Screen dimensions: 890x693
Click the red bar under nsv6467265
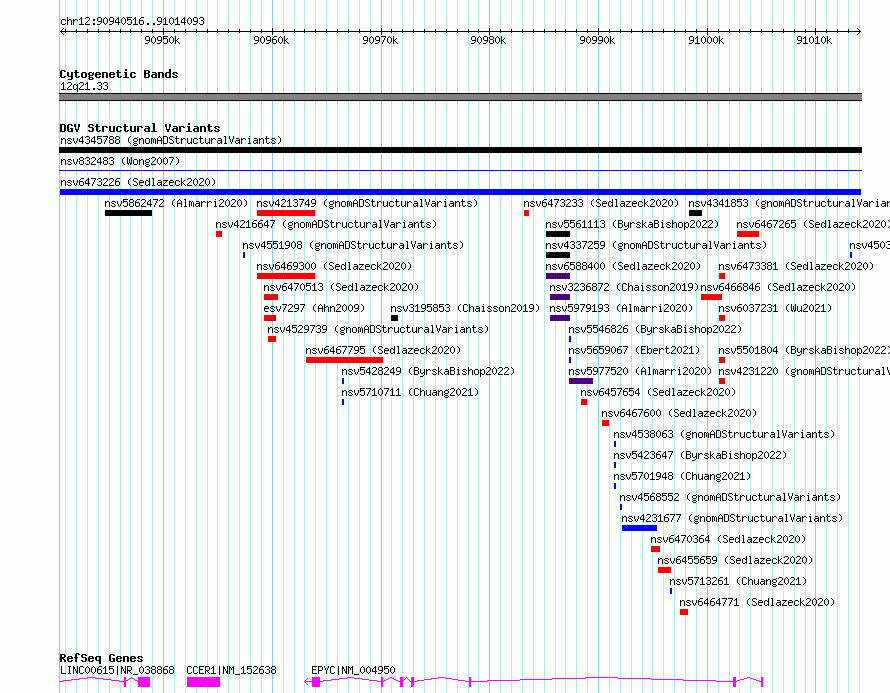748,234
